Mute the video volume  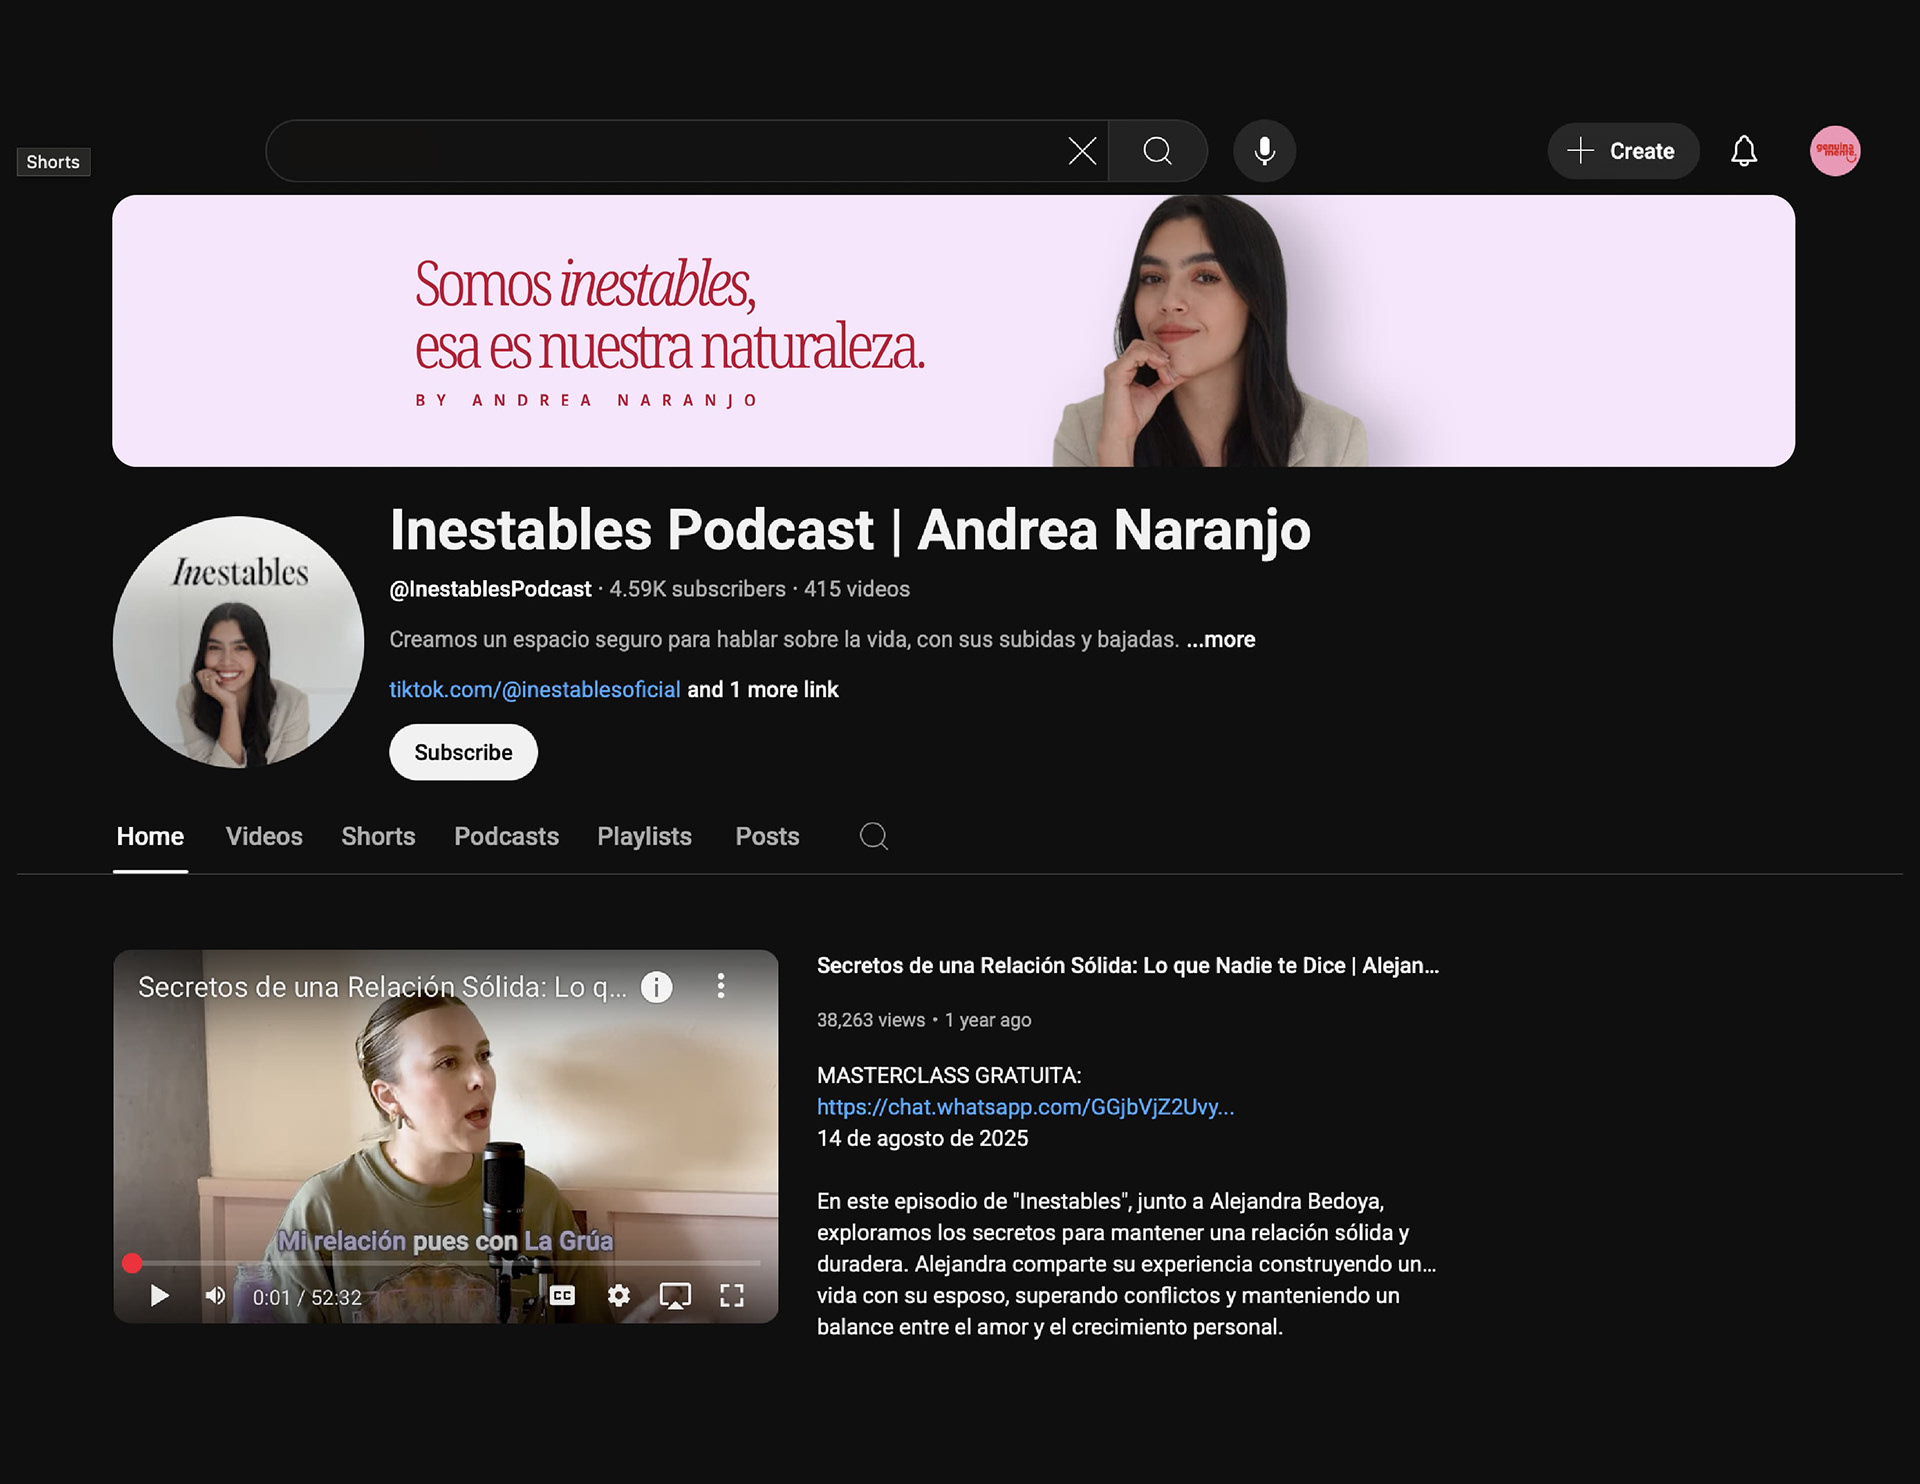pyautogui.click(x=215, y=1296)
